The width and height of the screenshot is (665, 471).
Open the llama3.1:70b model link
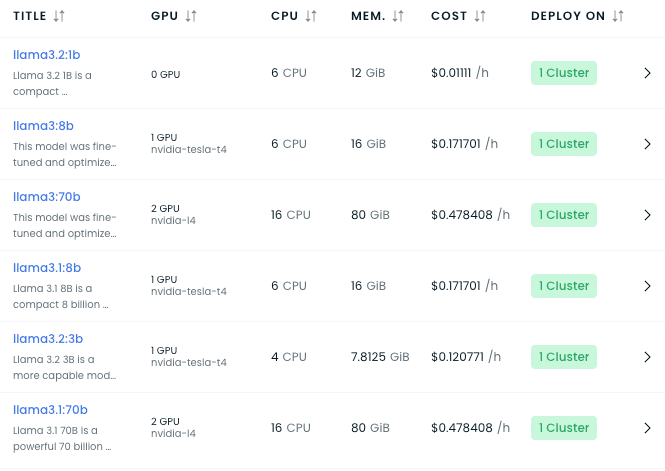(50, 410)
